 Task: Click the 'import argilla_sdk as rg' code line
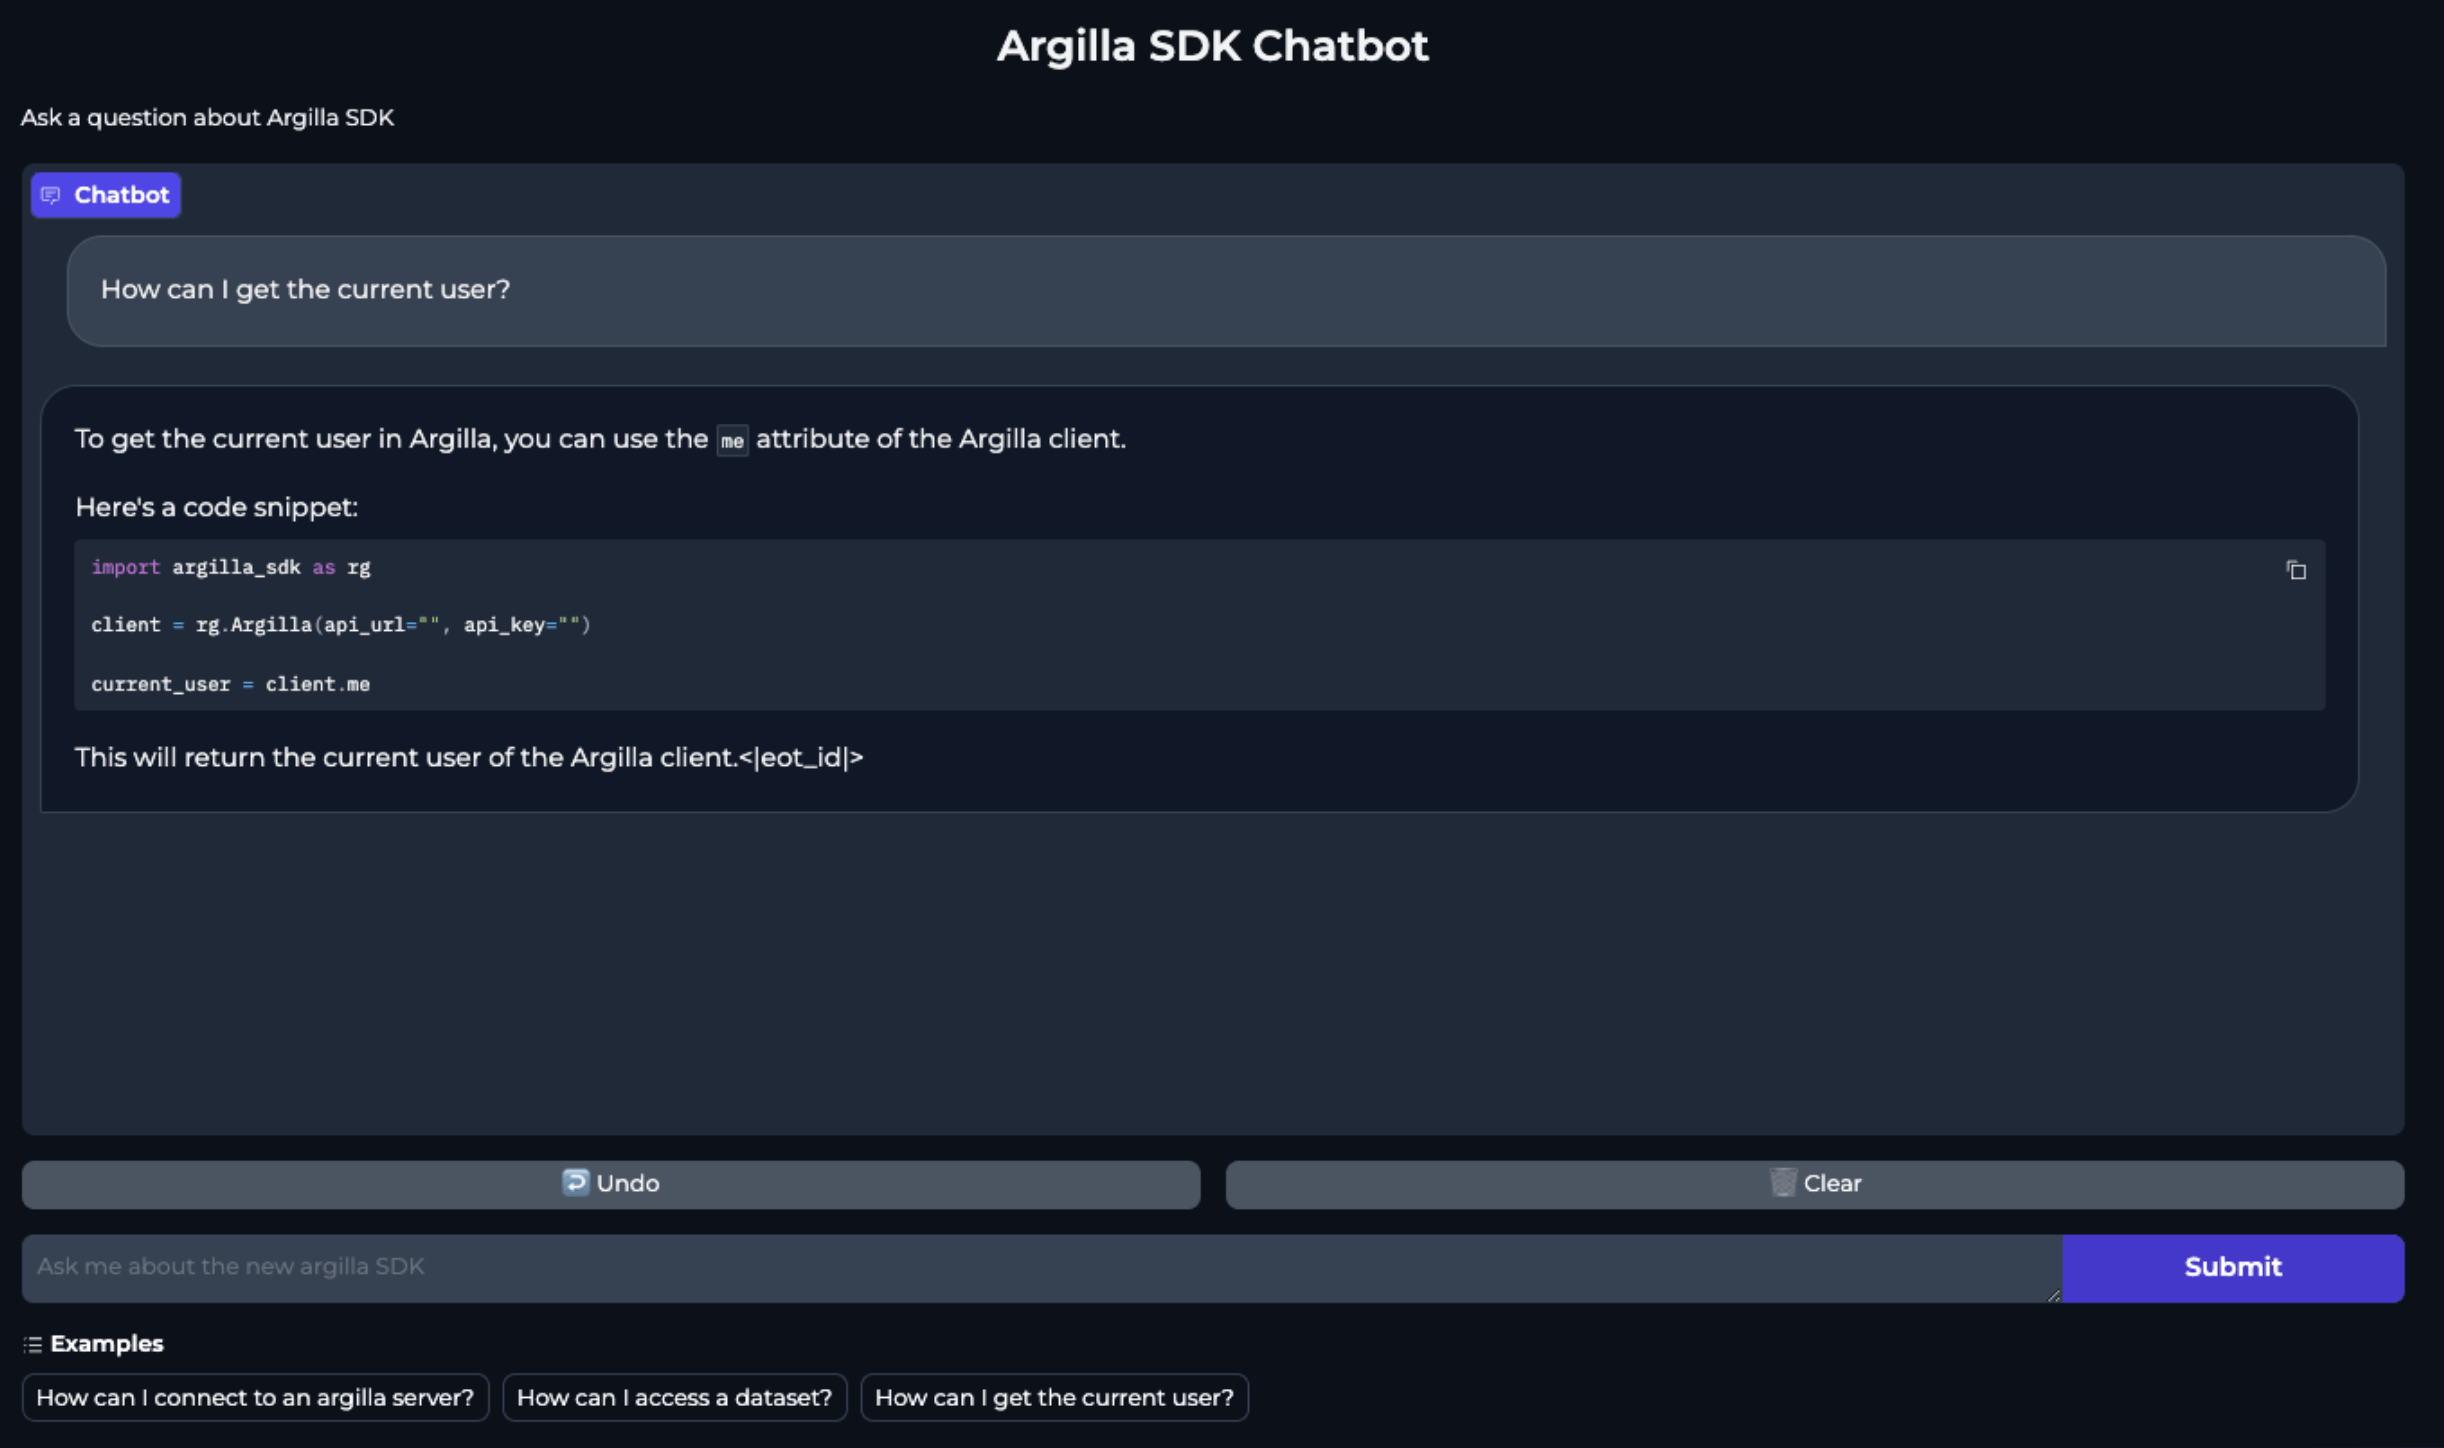tap(231, 568)
